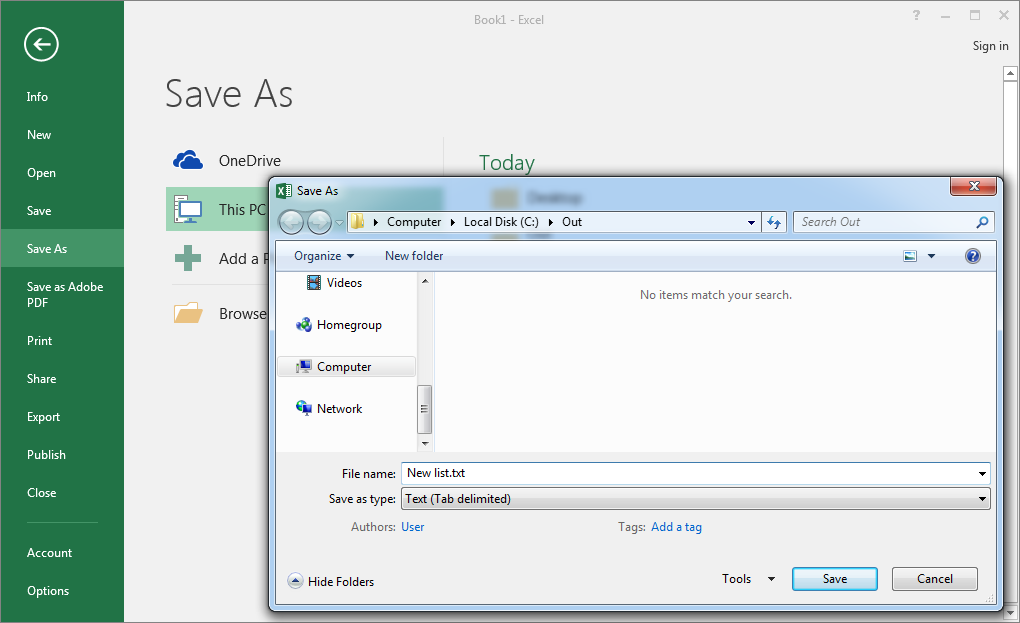Click the Sign in link
Viewport: 1020px width, 623px height.
[x=990, y=46]
